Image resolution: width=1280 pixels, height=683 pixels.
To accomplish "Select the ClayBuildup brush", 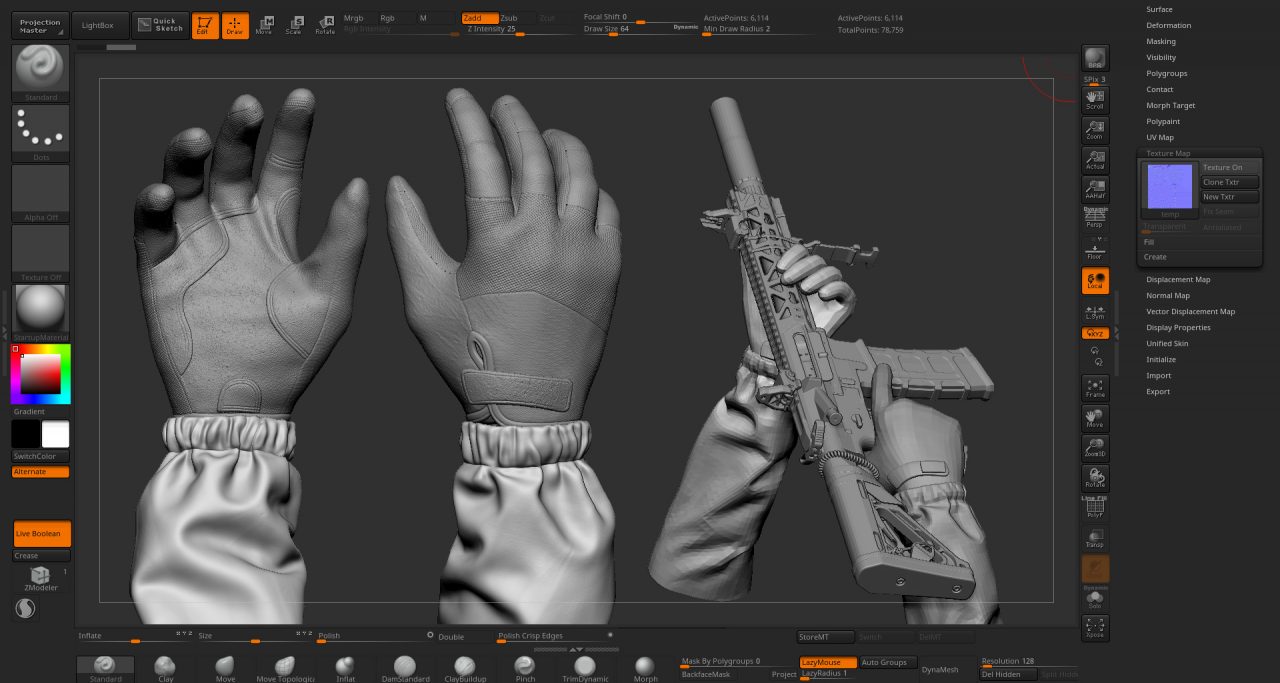I will pyautogui.click(x=465, y=667).
